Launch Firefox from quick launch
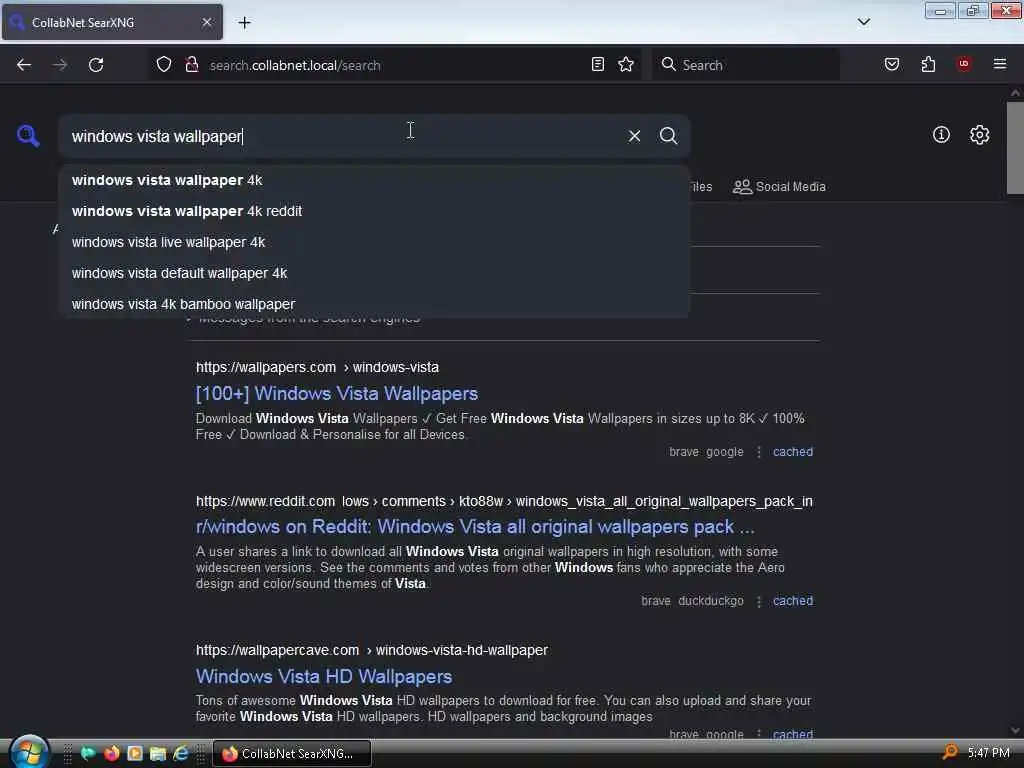Image resolution: width=1024 pixels, height=768 pixels. (112, 753)
